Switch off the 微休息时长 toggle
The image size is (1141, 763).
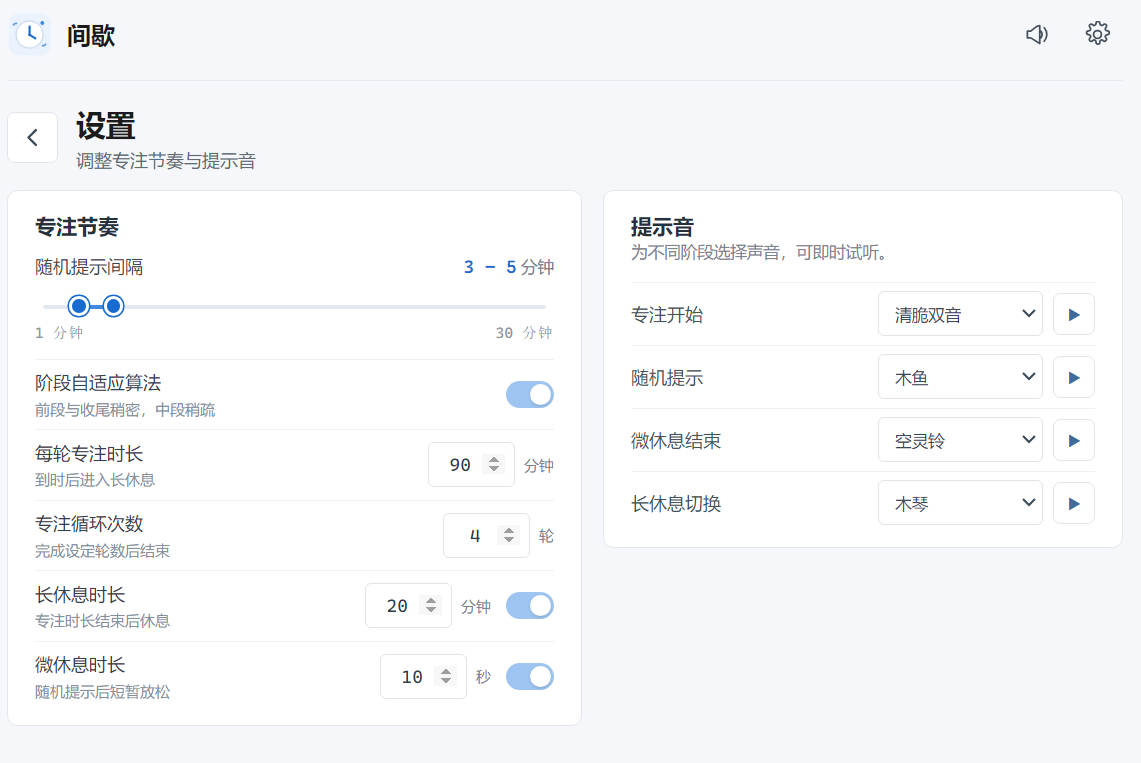click(530, 676)
